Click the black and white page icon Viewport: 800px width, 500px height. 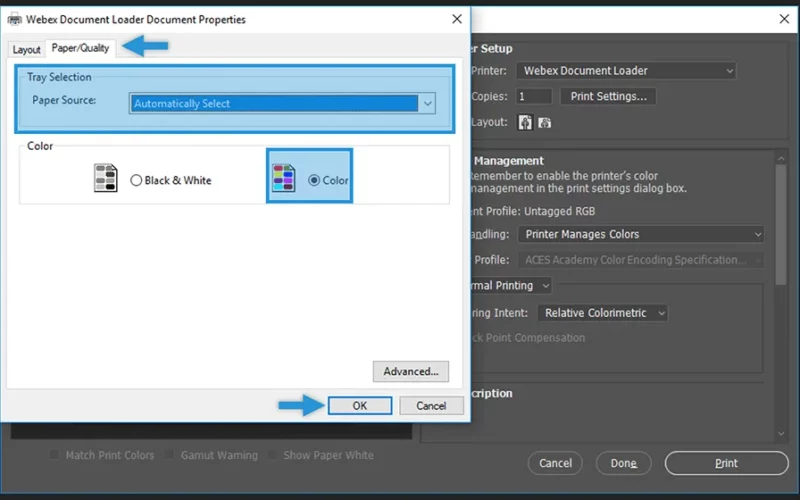coord(106,178)
